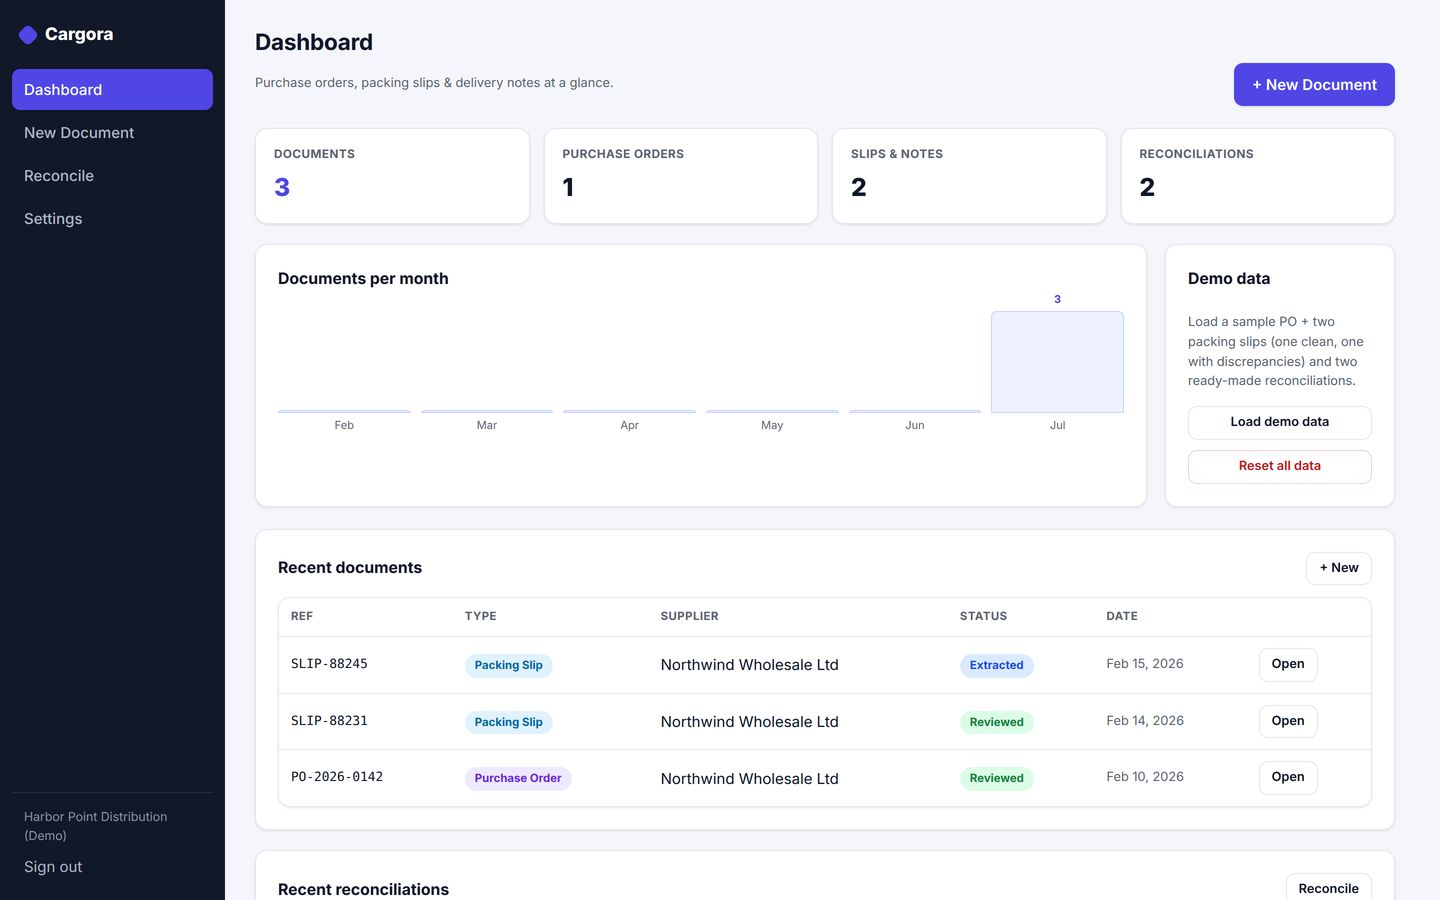Click the Feb 10, 2026 date

pos(1145,777)
